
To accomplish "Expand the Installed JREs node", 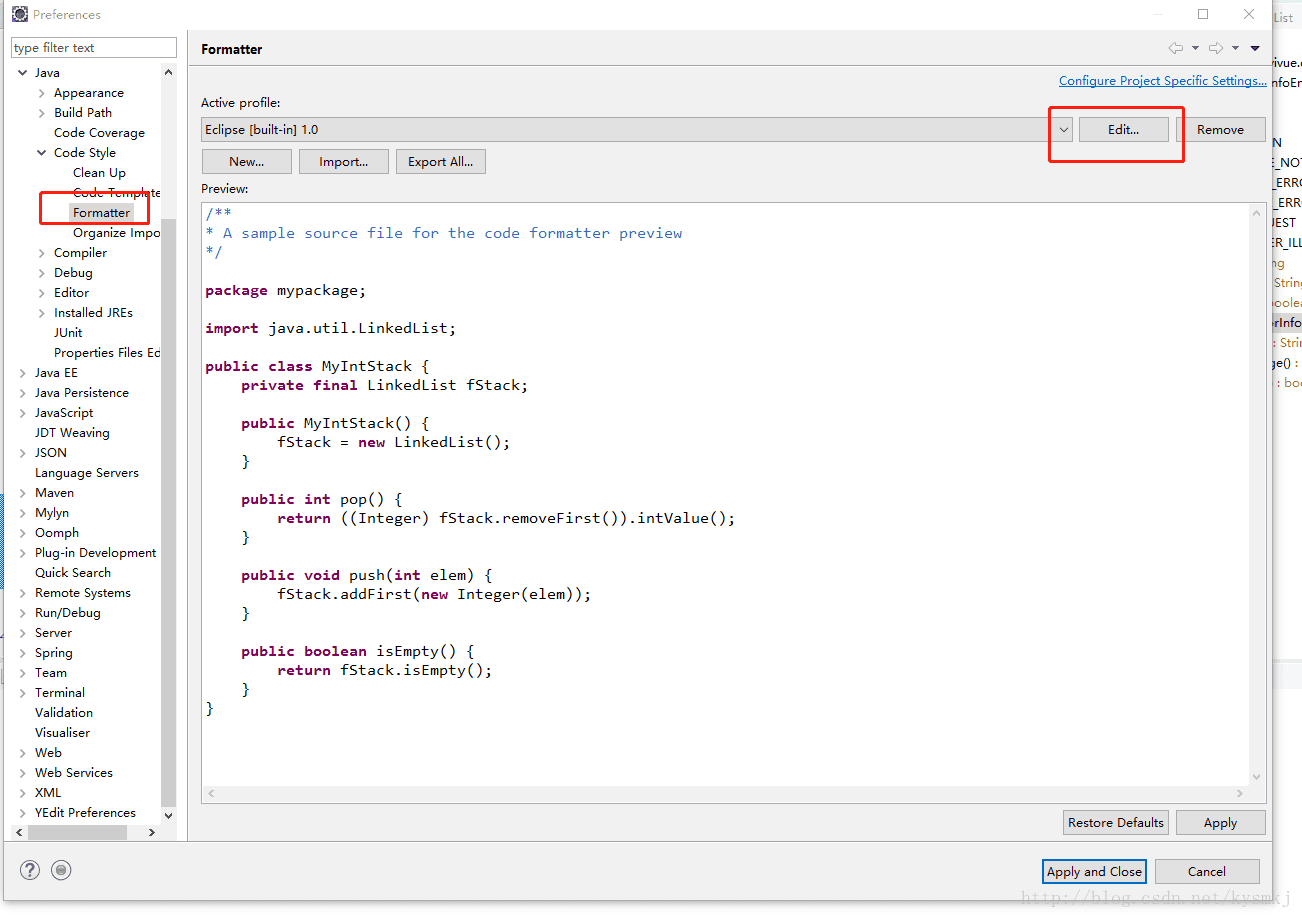I will point(42,313).
